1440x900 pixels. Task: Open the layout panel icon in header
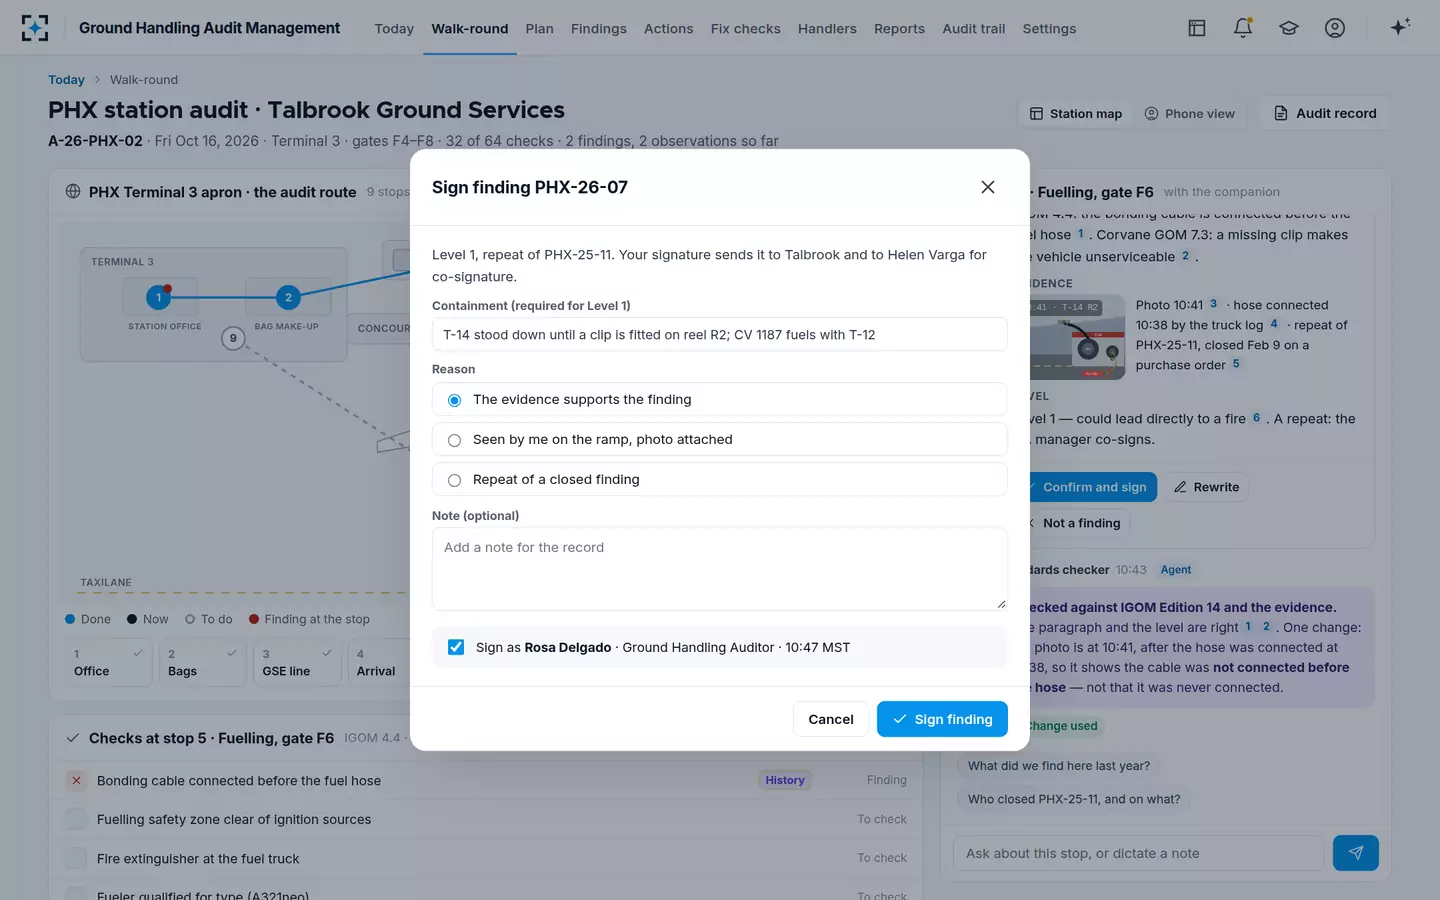pos(1197,28)
